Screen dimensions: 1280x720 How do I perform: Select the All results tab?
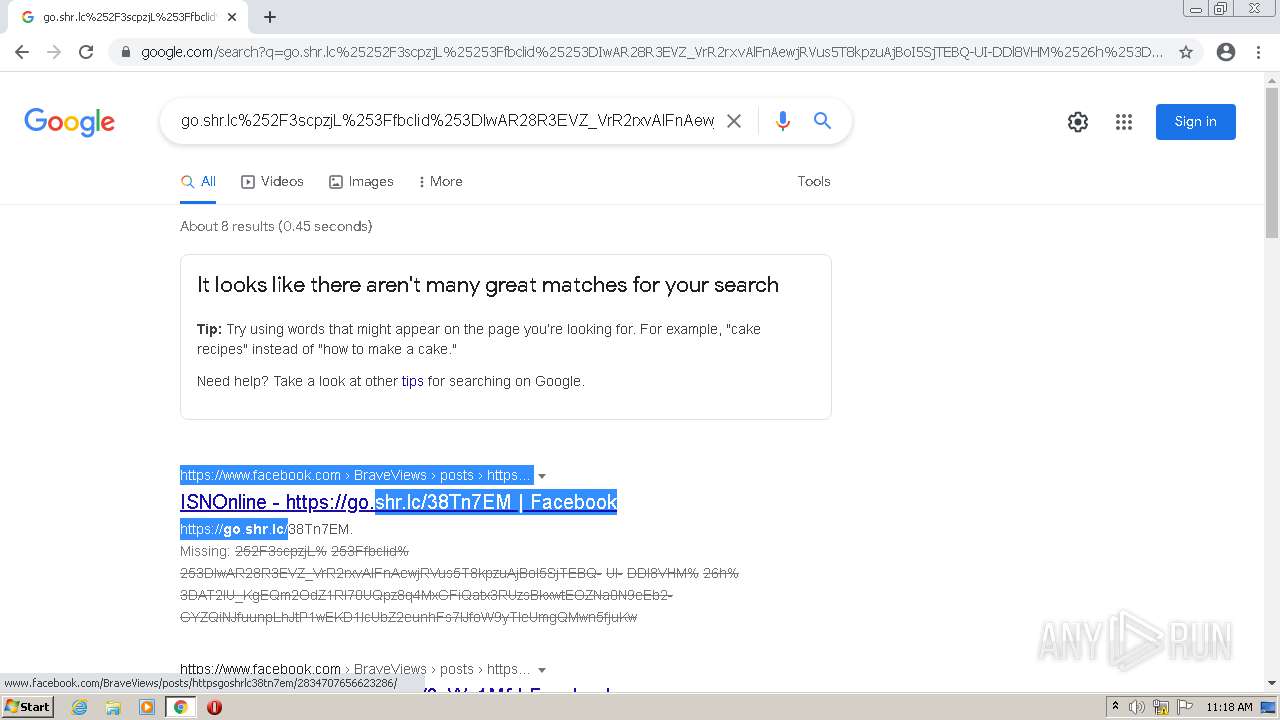[x=198, y=182]
